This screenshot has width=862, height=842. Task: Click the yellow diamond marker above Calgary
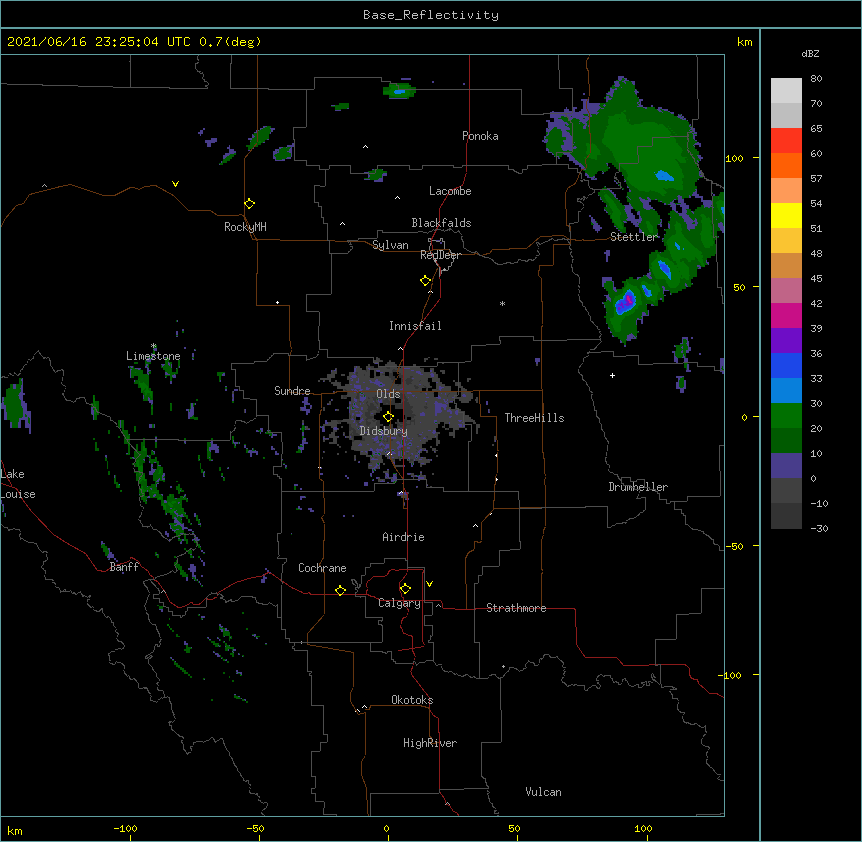tap(405, 589)
